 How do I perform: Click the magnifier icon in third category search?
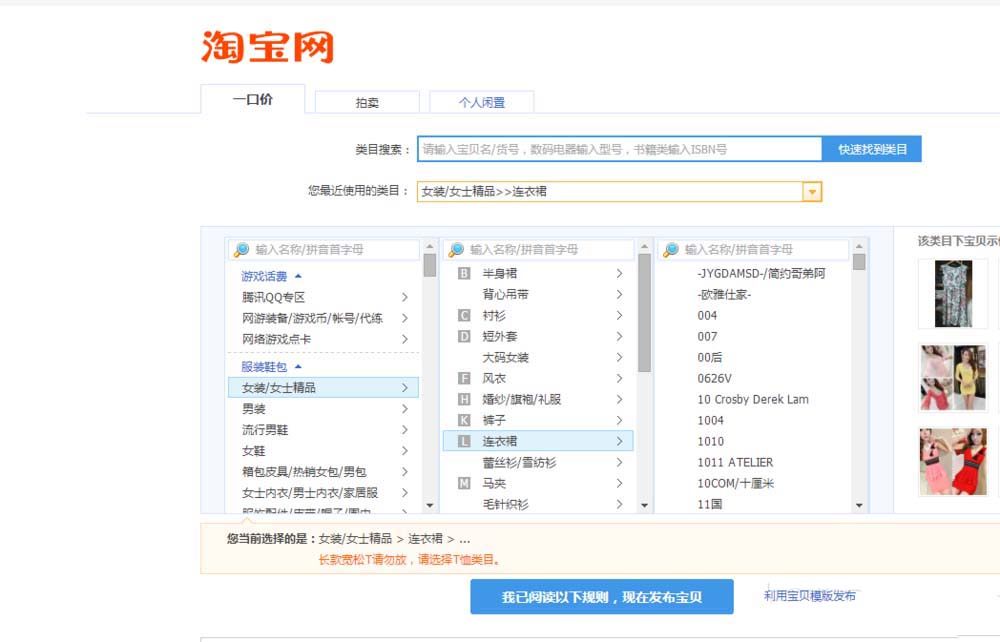(670, 250)
